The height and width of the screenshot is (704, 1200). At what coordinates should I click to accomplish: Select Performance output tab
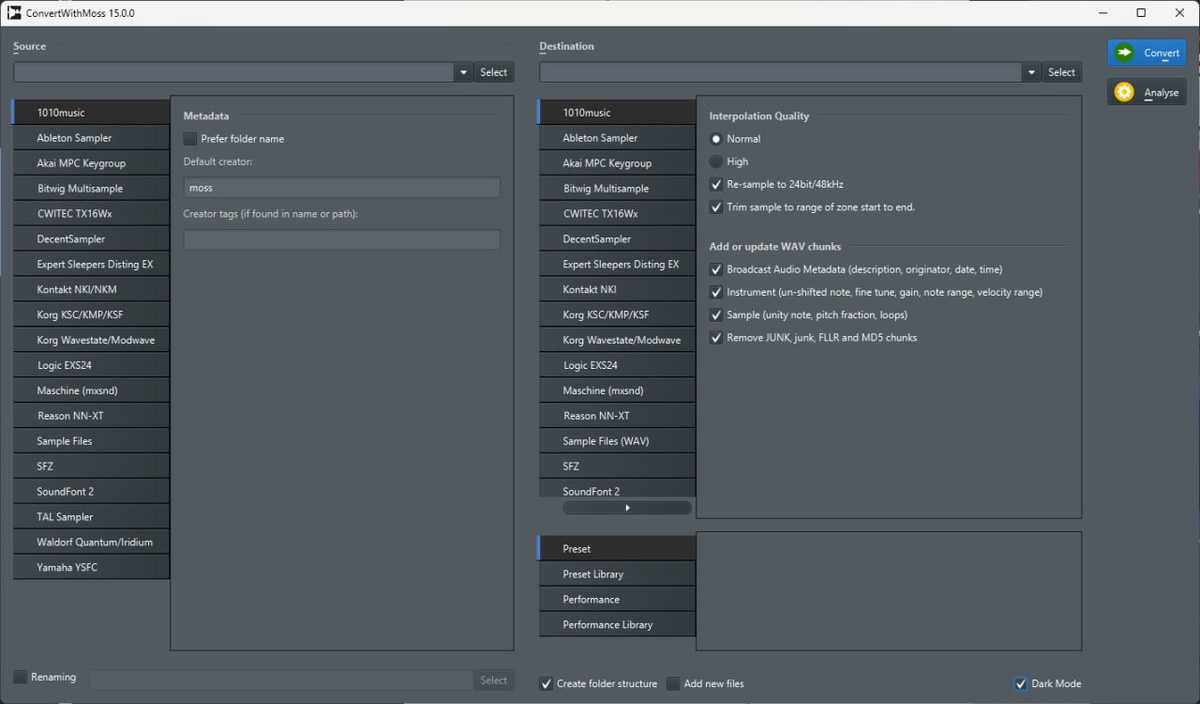[617, 599]
